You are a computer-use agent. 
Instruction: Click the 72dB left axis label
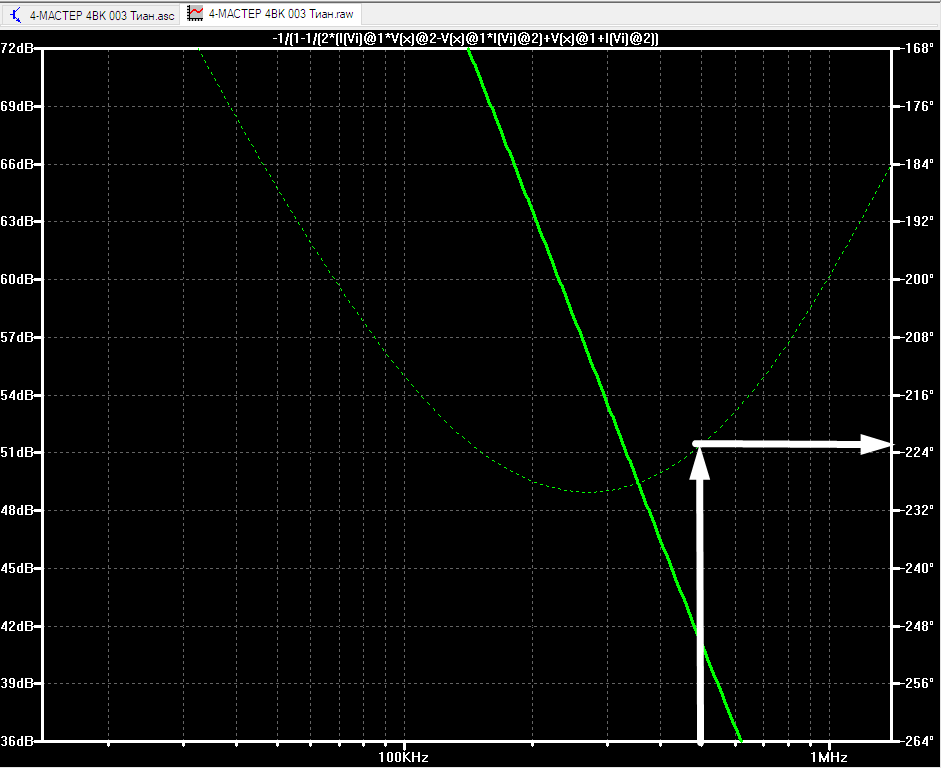(x=17, y=49)
